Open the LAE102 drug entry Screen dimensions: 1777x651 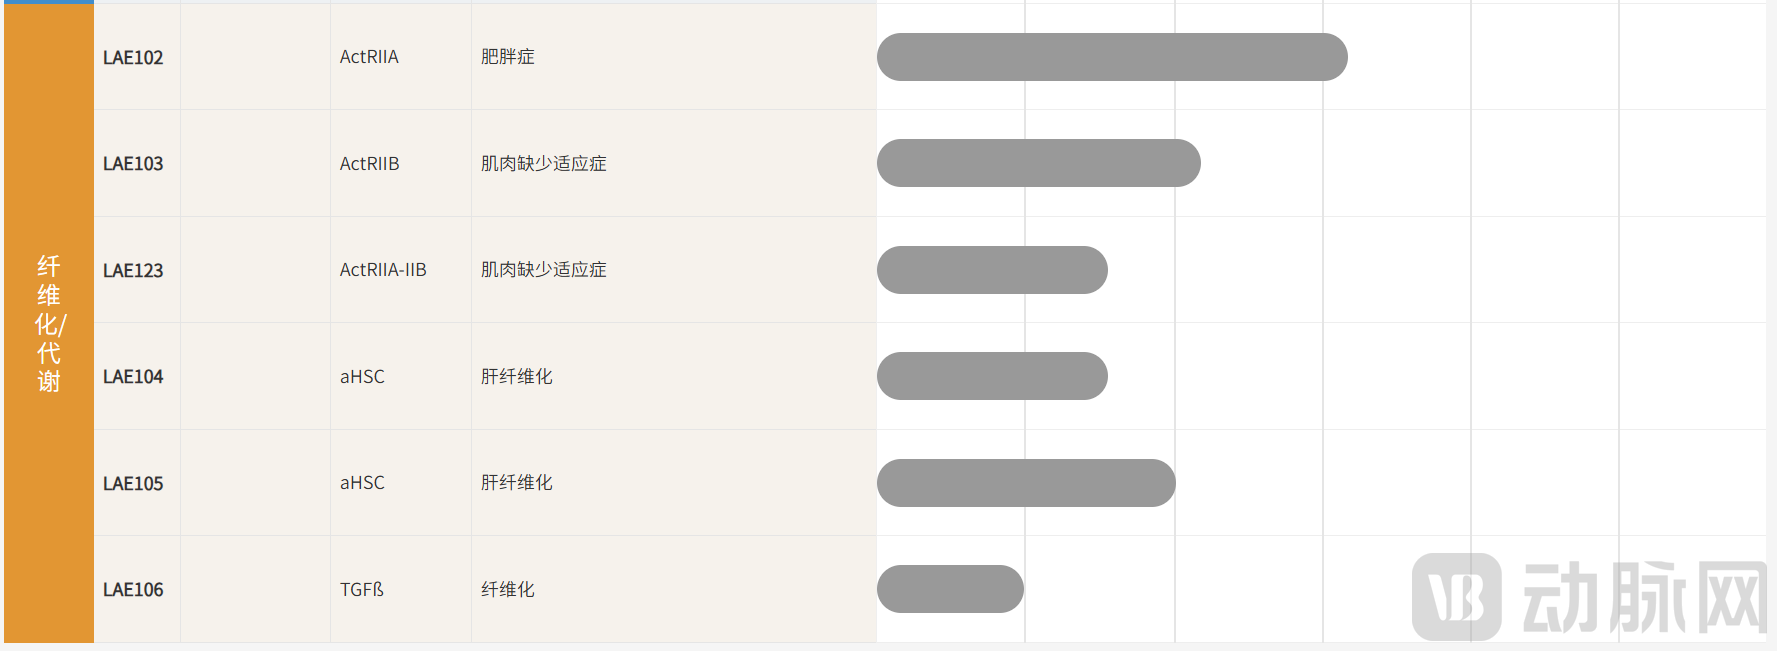133,58
